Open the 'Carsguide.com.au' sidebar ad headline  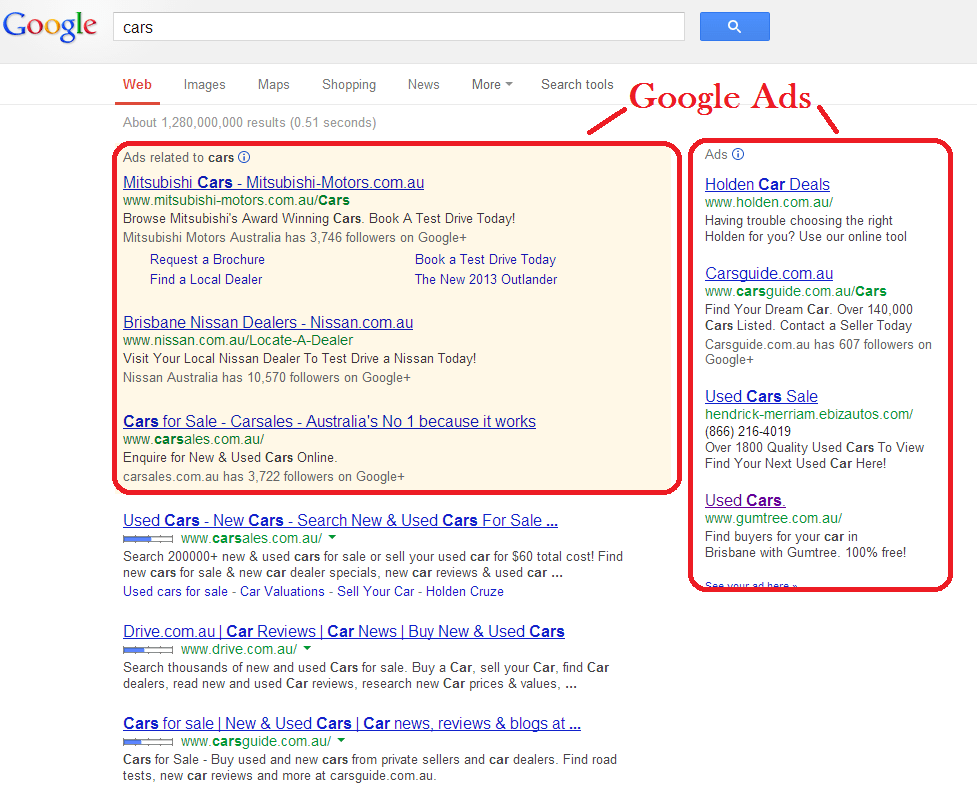tap(769, 273)
